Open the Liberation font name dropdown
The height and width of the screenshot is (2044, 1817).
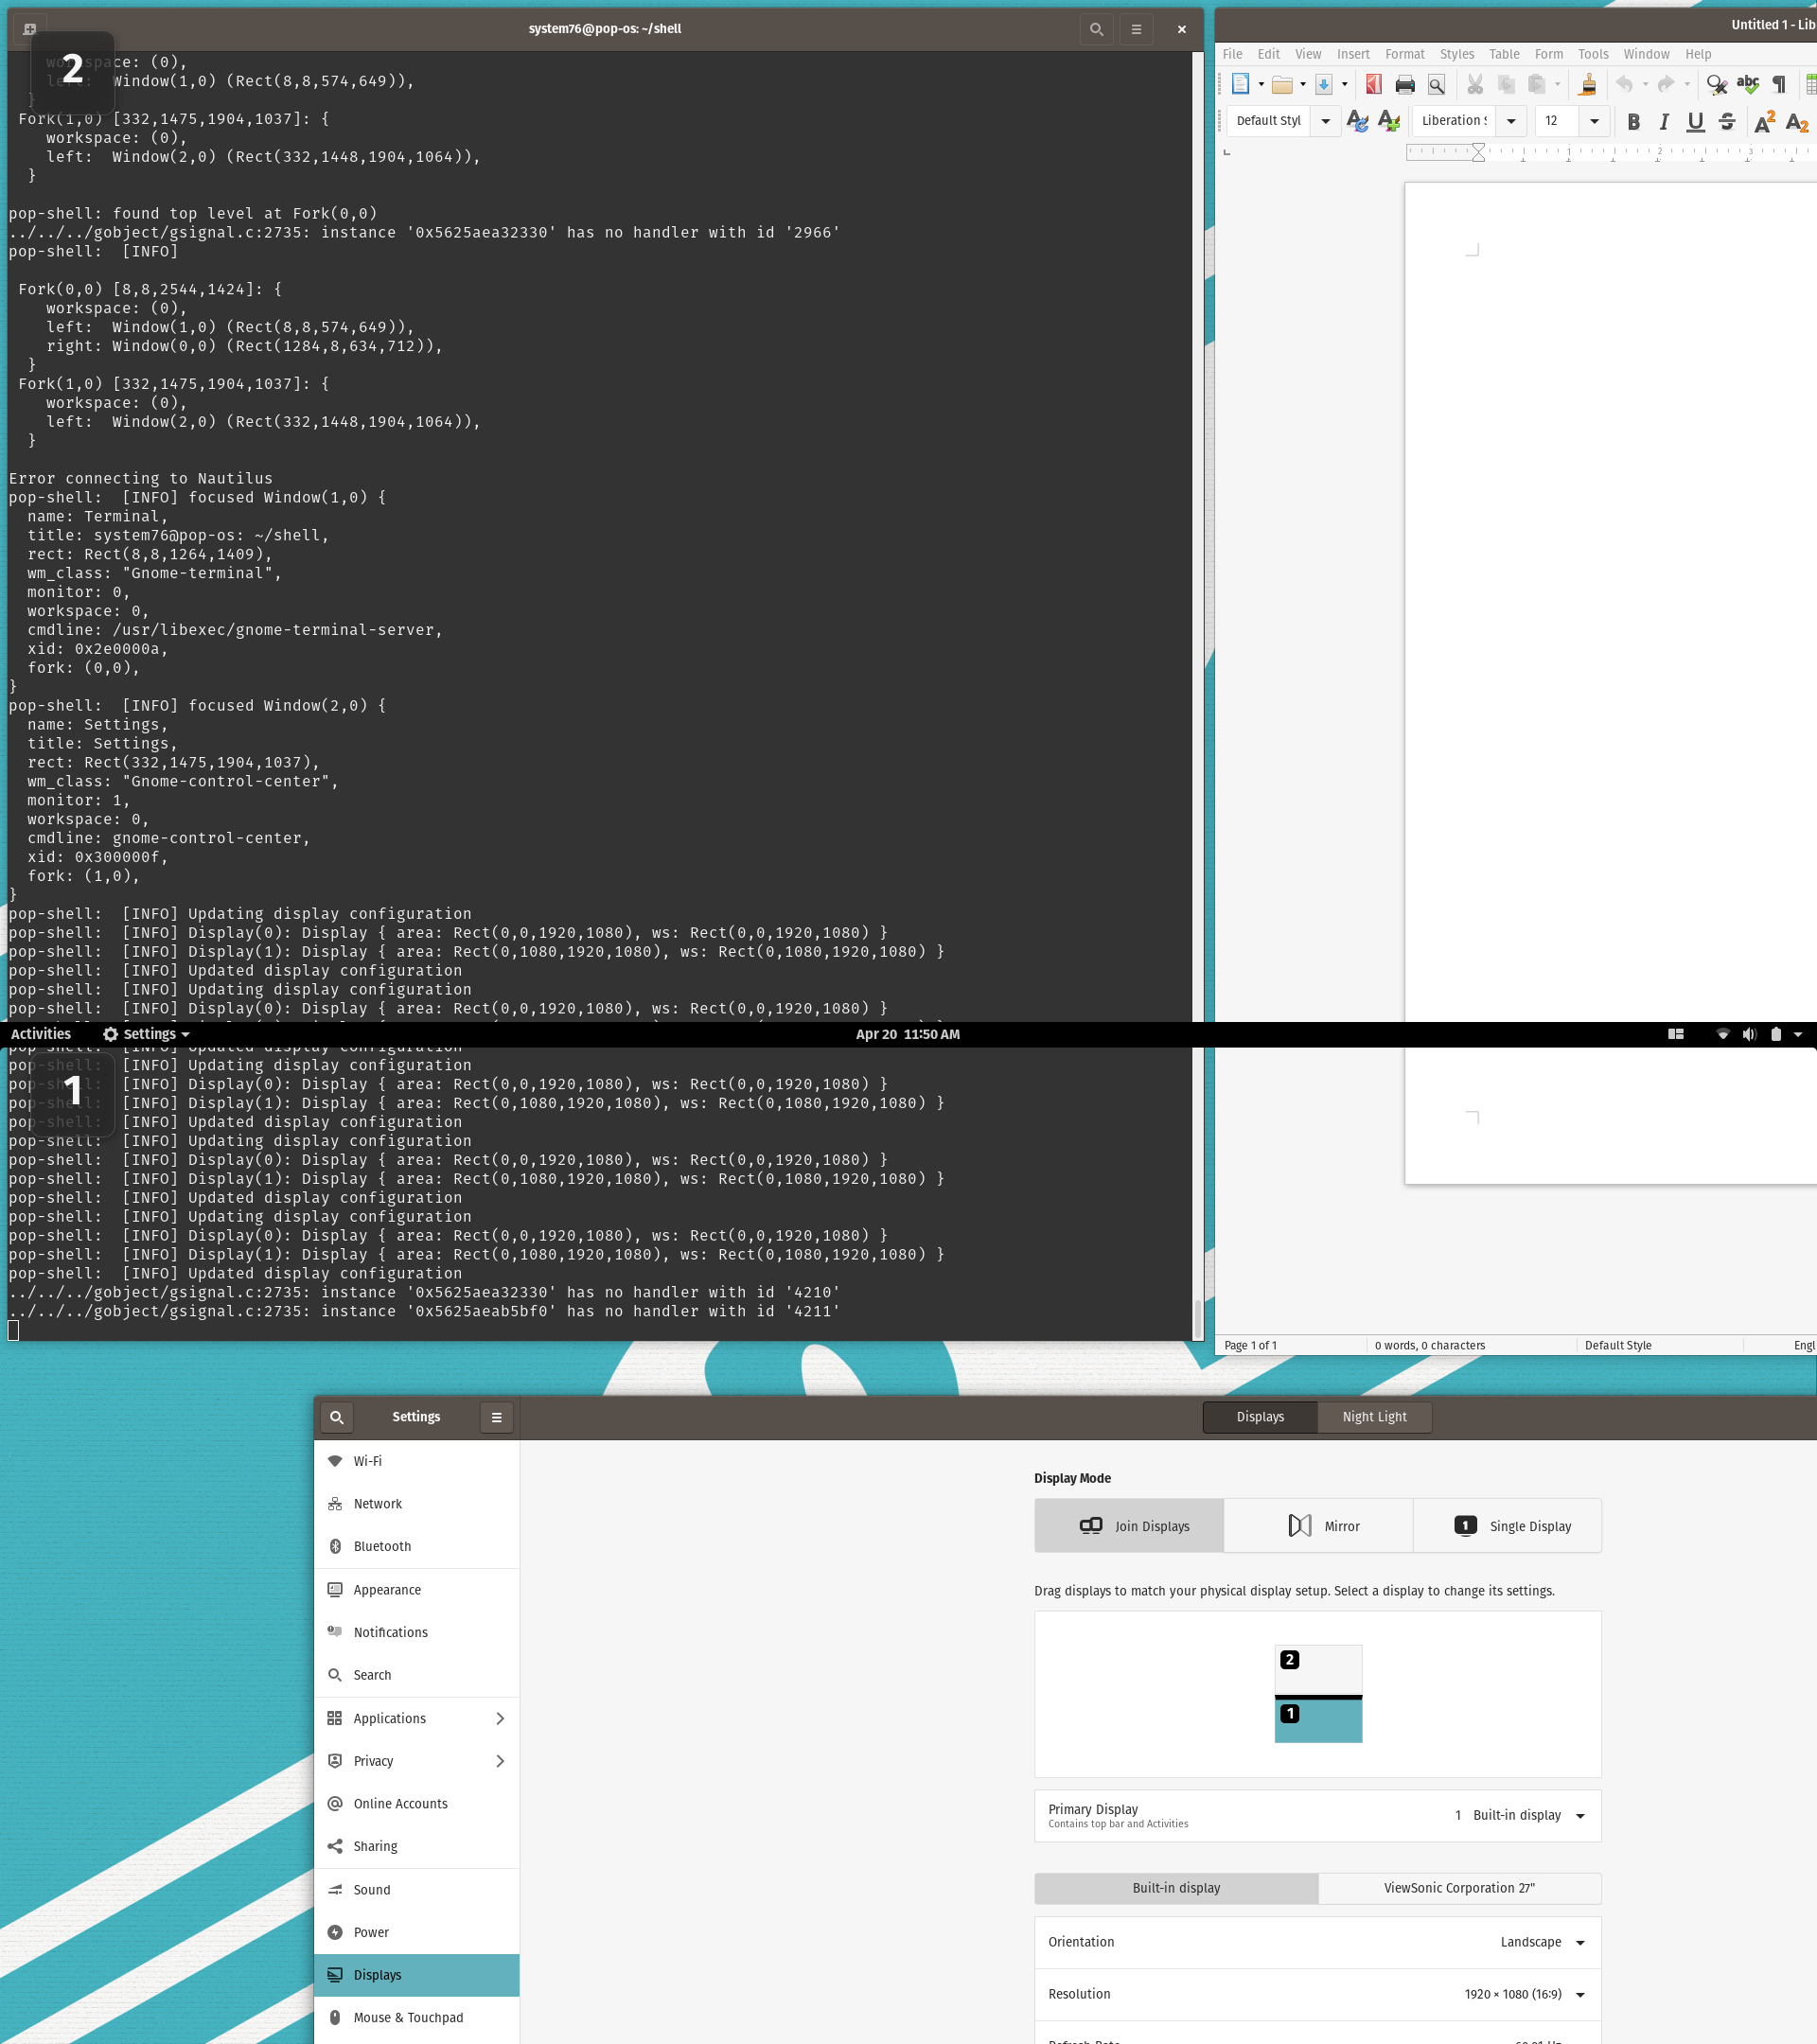[x=1511, y=121]
